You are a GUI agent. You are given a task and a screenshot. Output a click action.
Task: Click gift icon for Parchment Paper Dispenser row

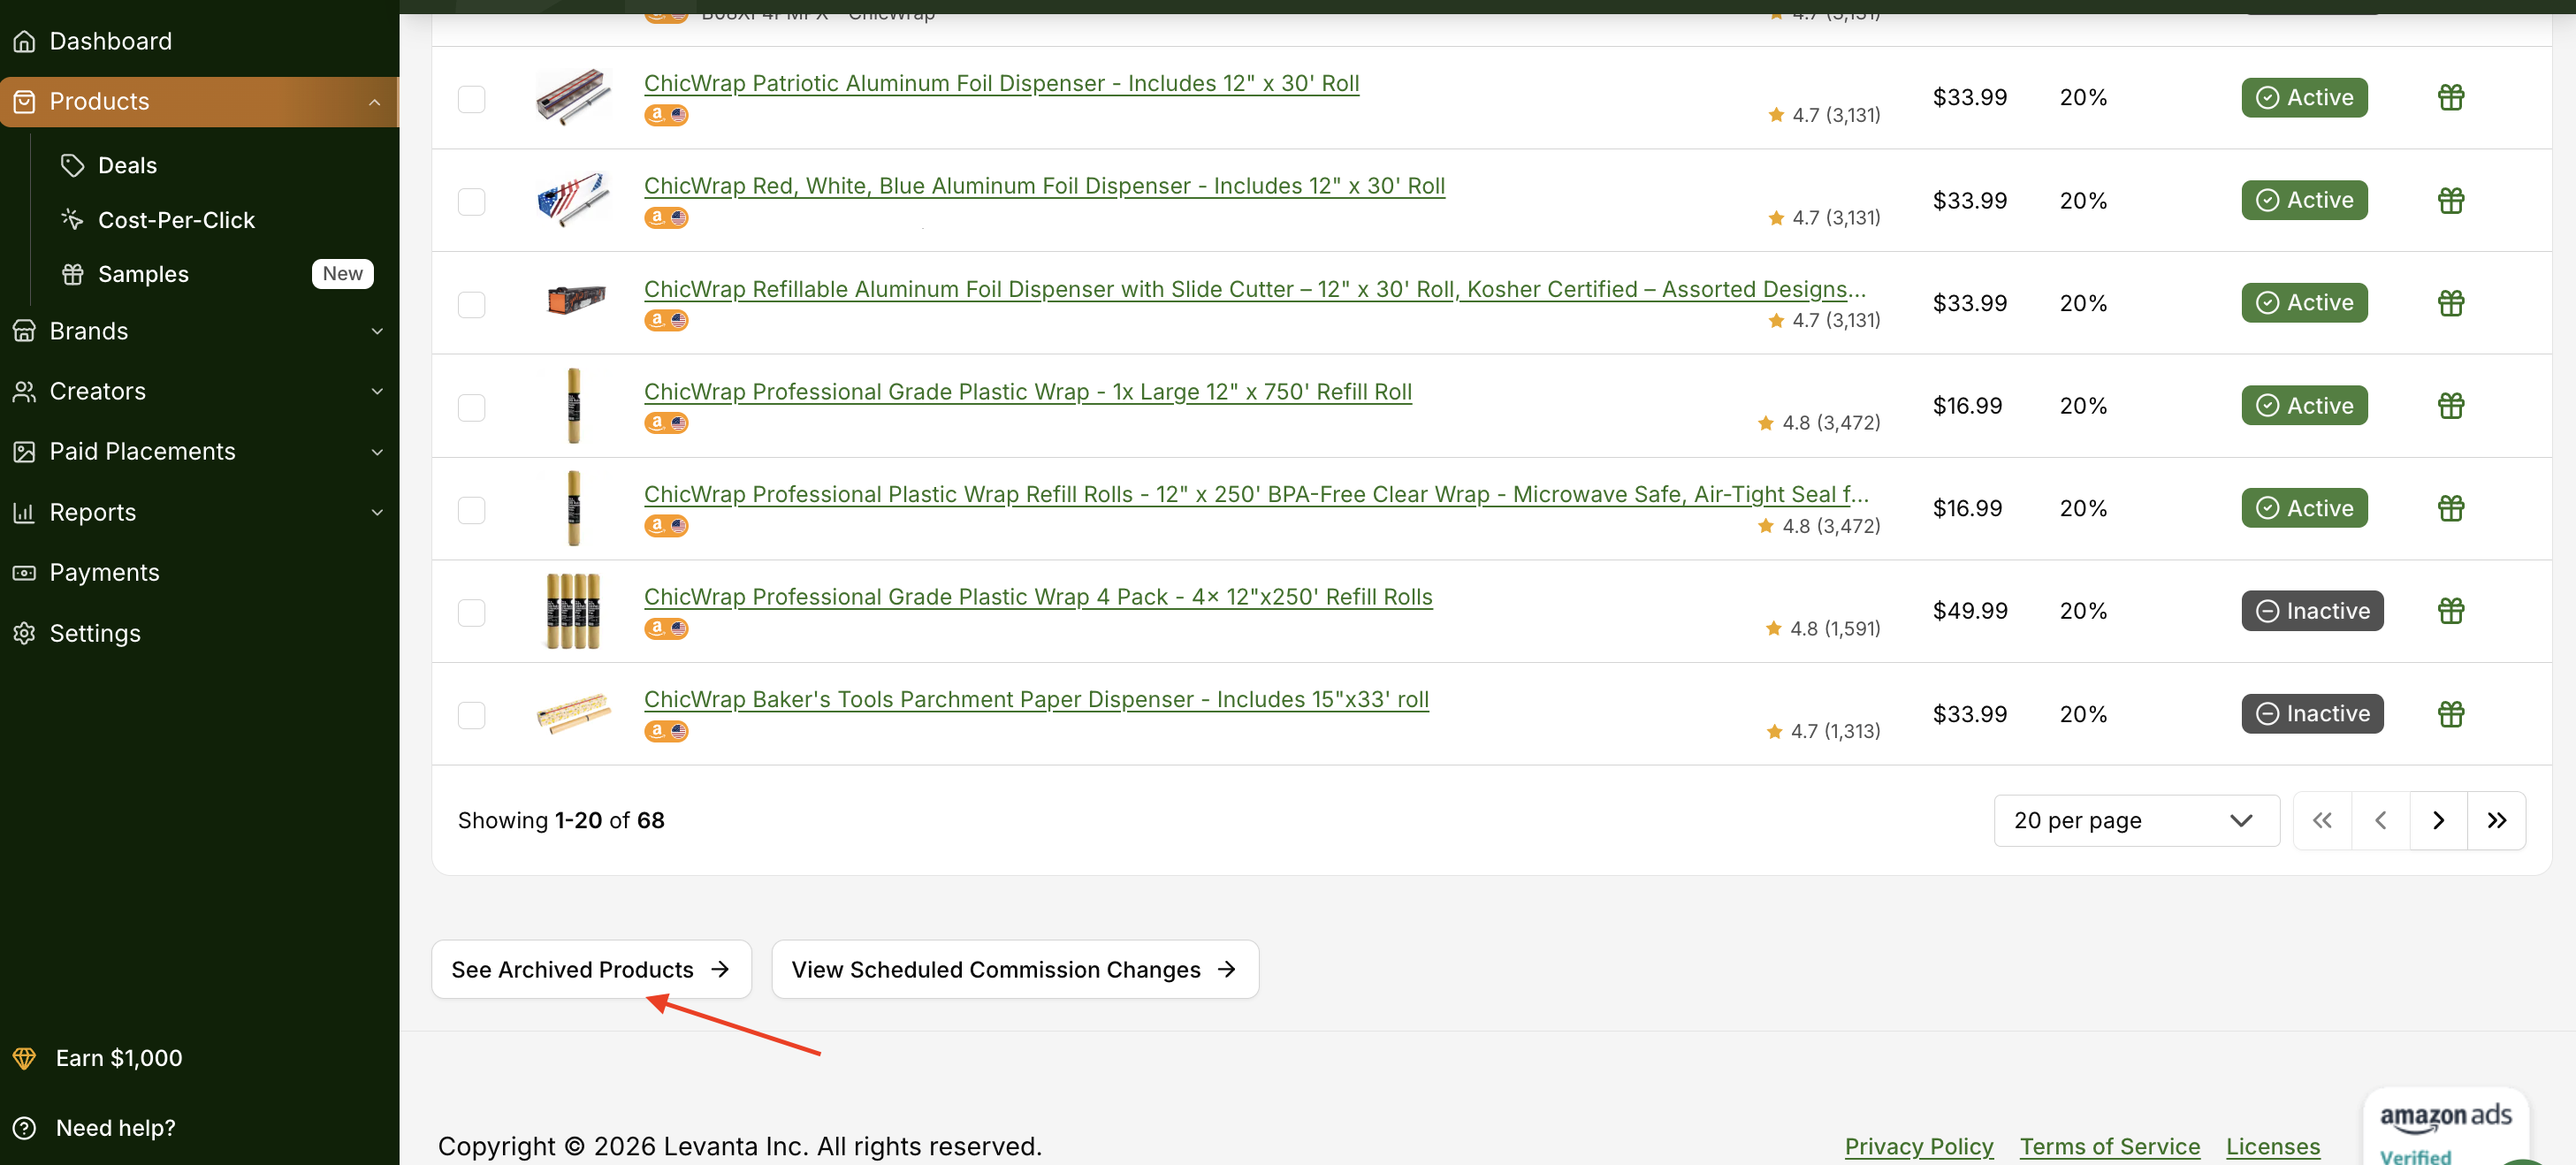pos(2450,714)
